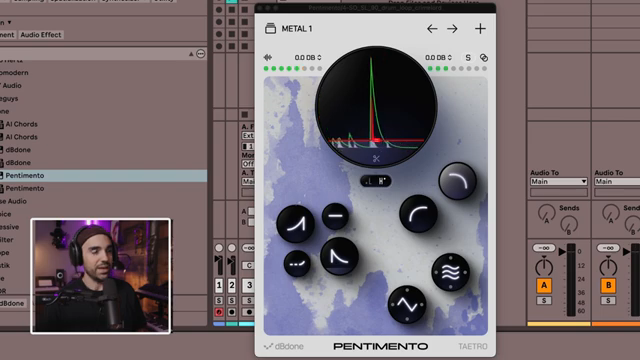Open the Pentimento preset library icon
This screenshot has height=360, width=640.
pos(270,29)
